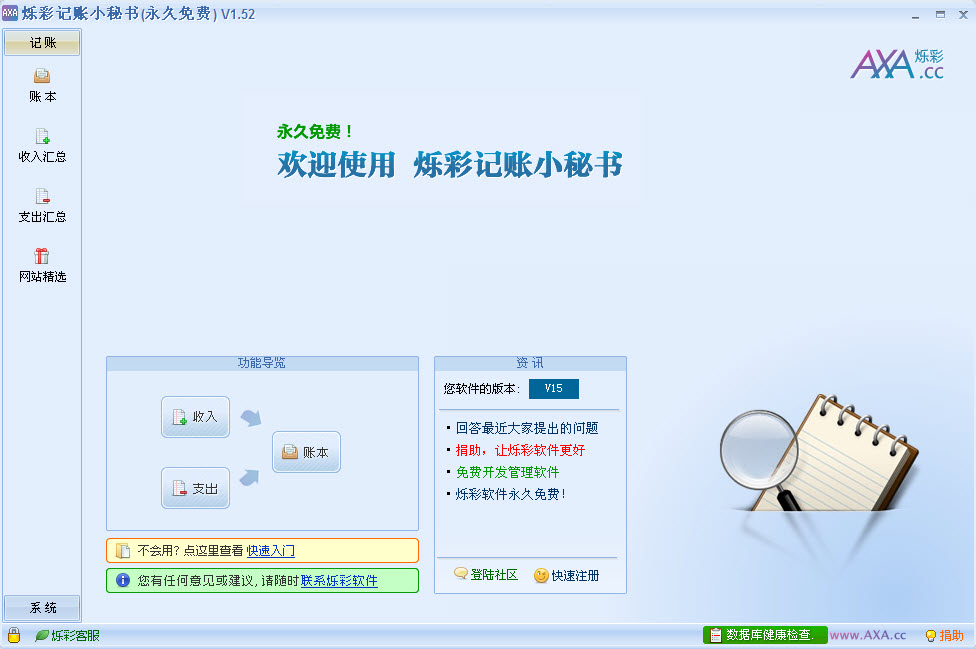Click the 功能导览 panel header
Image resolution: width=976 pixels, height=649 pixels.
point(262,363)
